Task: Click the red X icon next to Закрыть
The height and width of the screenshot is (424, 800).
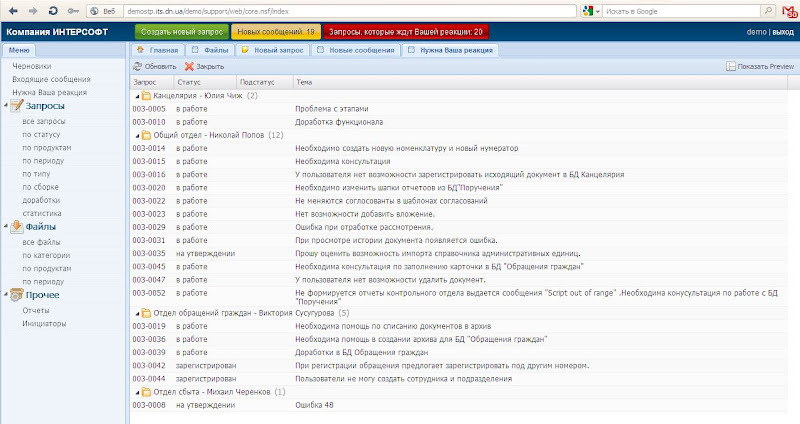Action: 189,66
